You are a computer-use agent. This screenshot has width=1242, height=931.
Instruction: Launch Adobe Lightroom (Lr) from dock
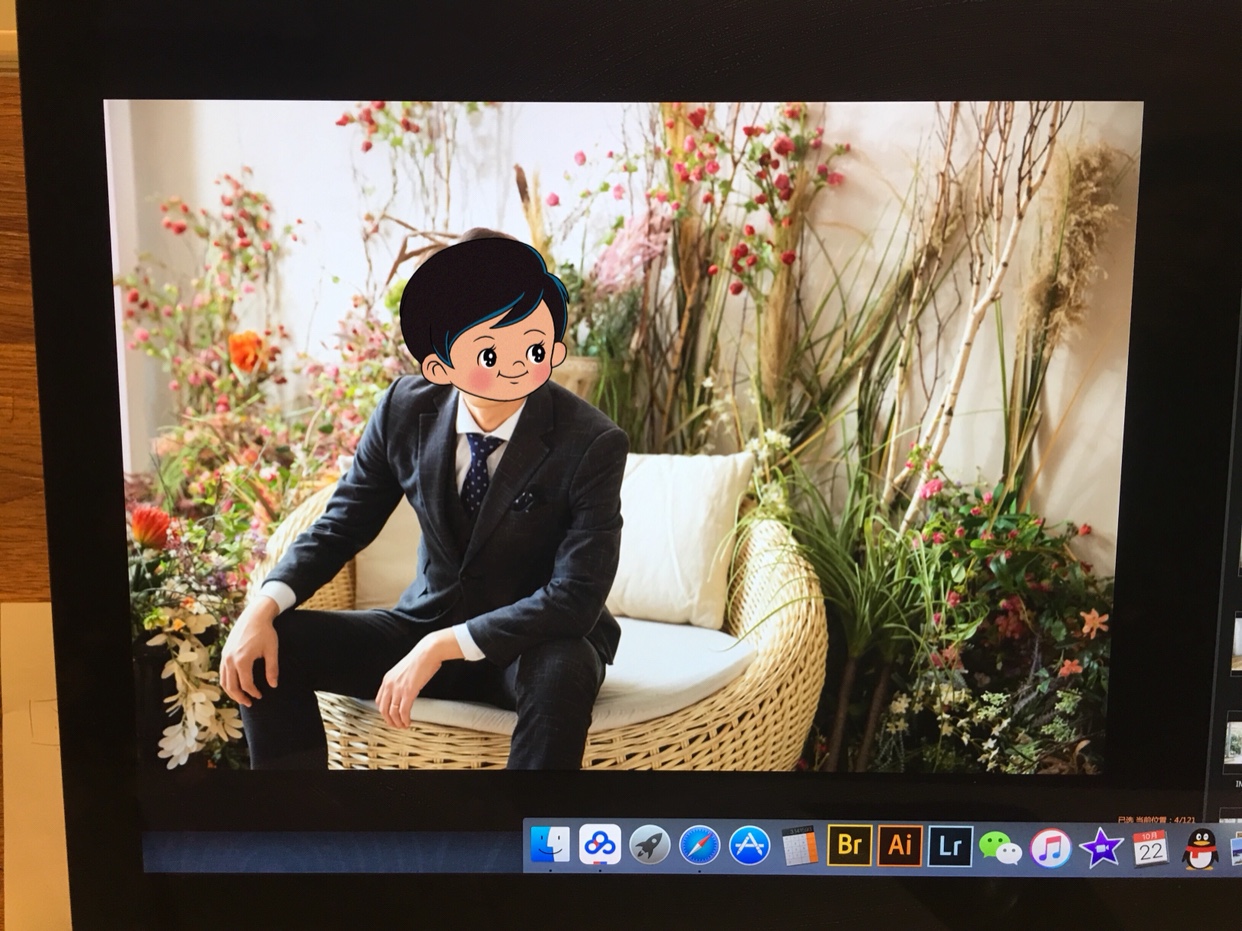pyautogui.click(x=950, y=846)
